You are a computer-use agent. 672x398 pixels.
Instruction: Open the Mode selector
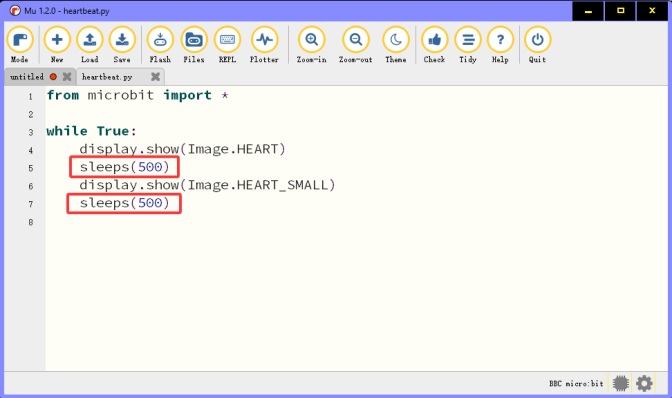click(x=20, y=45)
